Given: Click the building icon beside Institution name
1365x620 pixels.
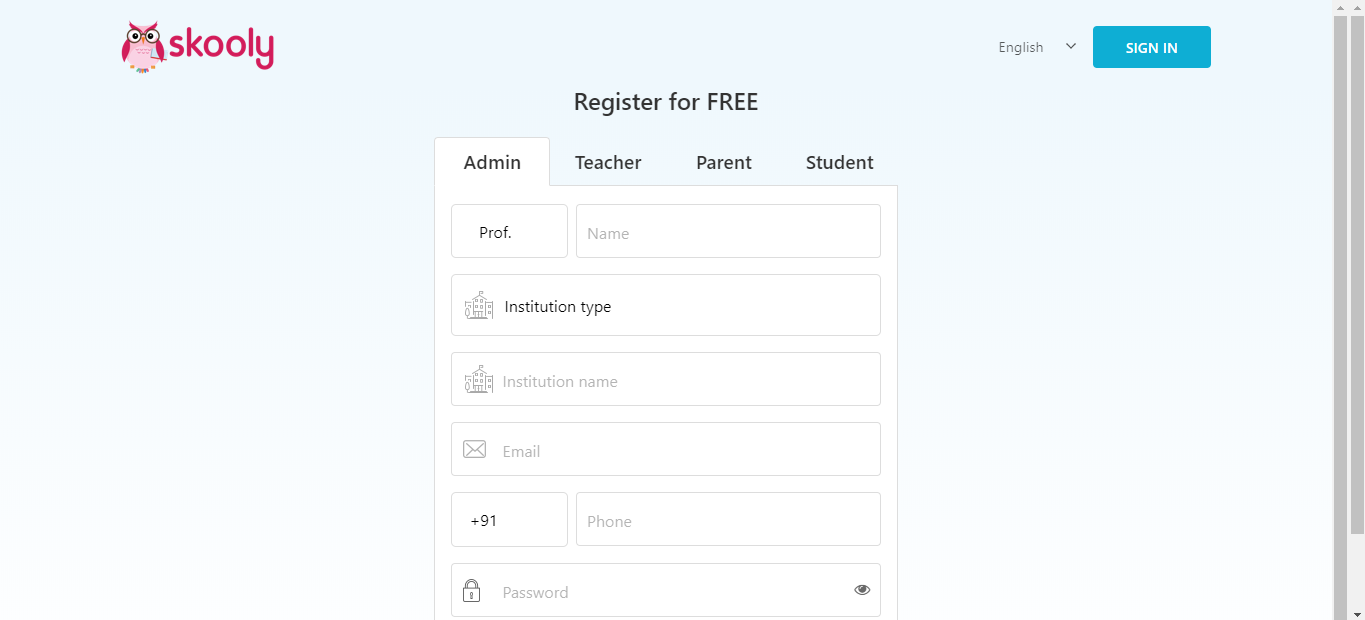Looking at the screenshot, I should [479, 379].
